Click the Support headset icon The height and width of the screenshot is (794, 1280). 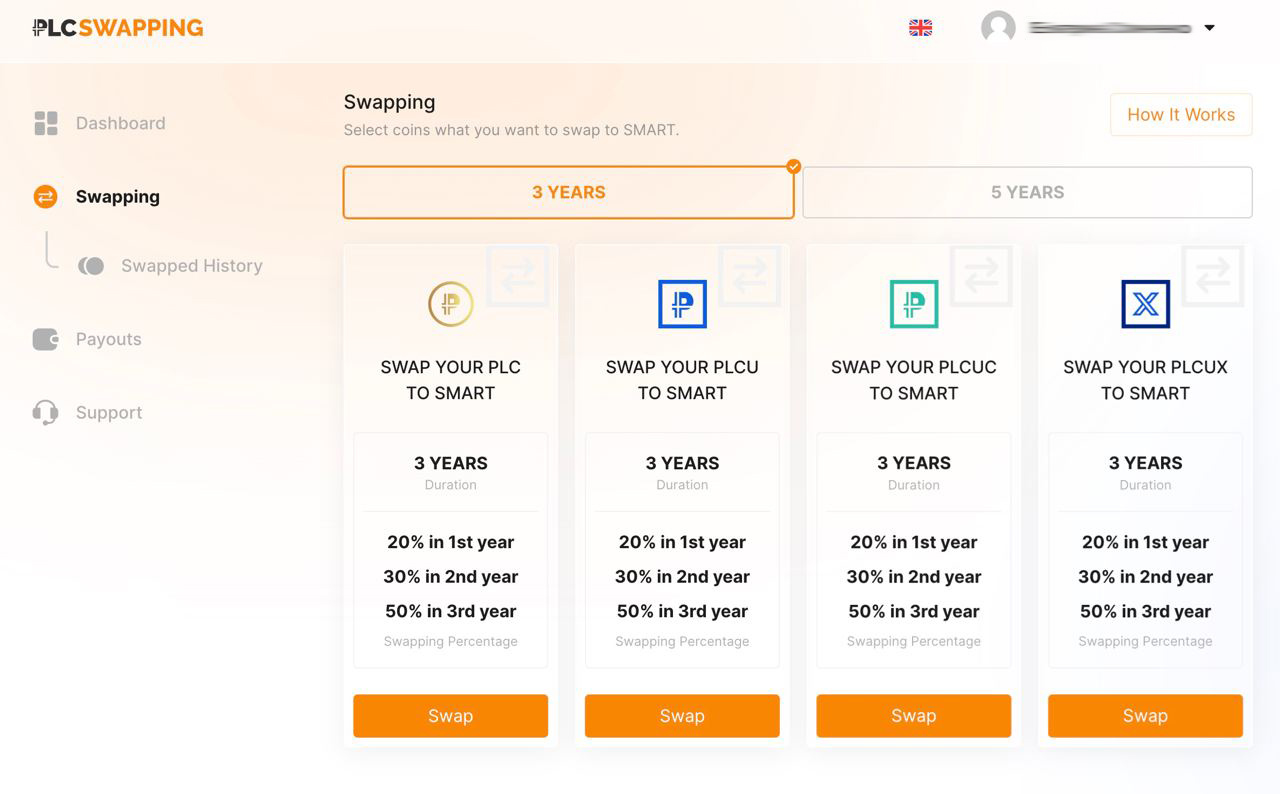click(46, 412)
